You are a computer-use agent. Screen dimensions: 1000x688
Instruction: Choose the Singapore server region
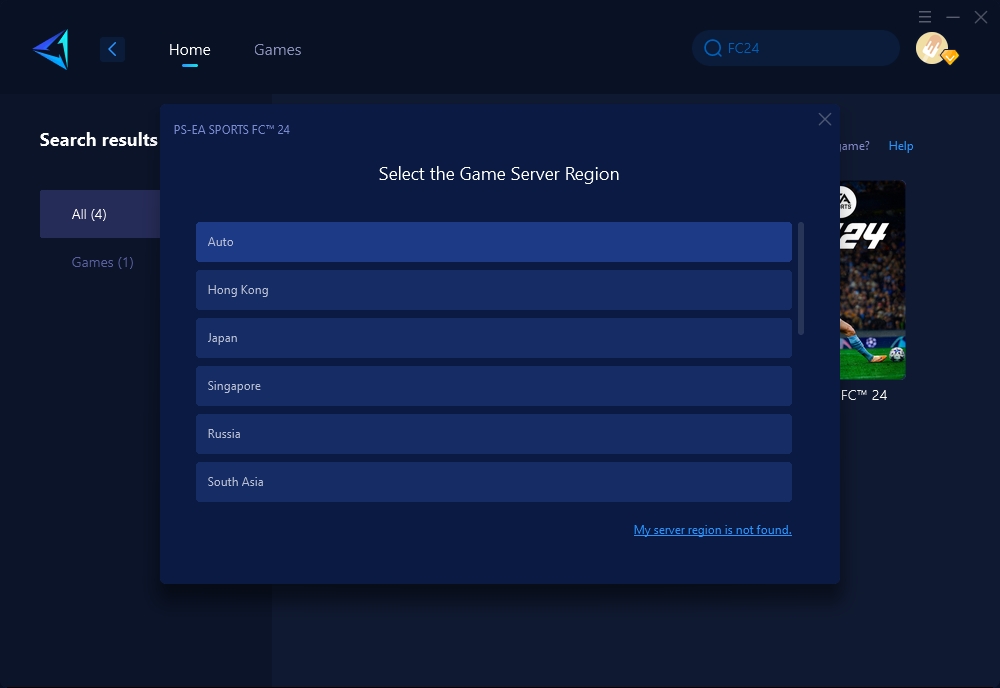coord(494,386)
